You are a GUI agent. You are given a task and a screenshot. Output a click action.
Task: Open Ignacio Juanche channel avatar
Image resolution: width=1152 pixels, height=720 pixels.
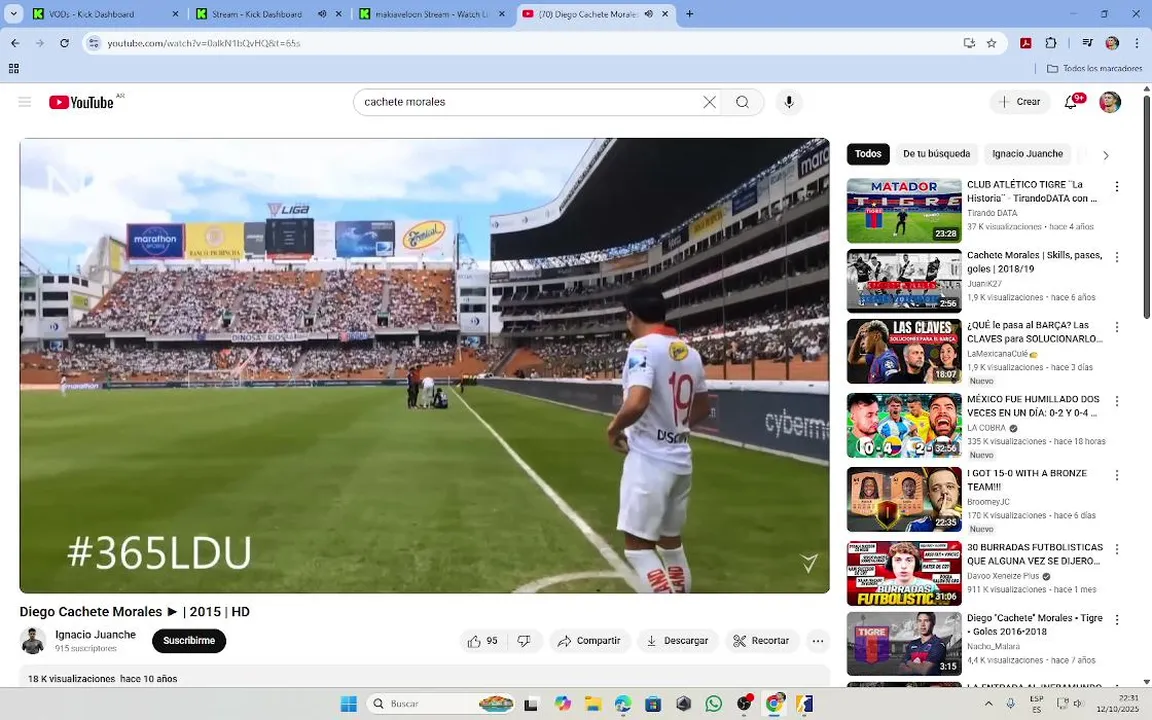tap(33, 641)
